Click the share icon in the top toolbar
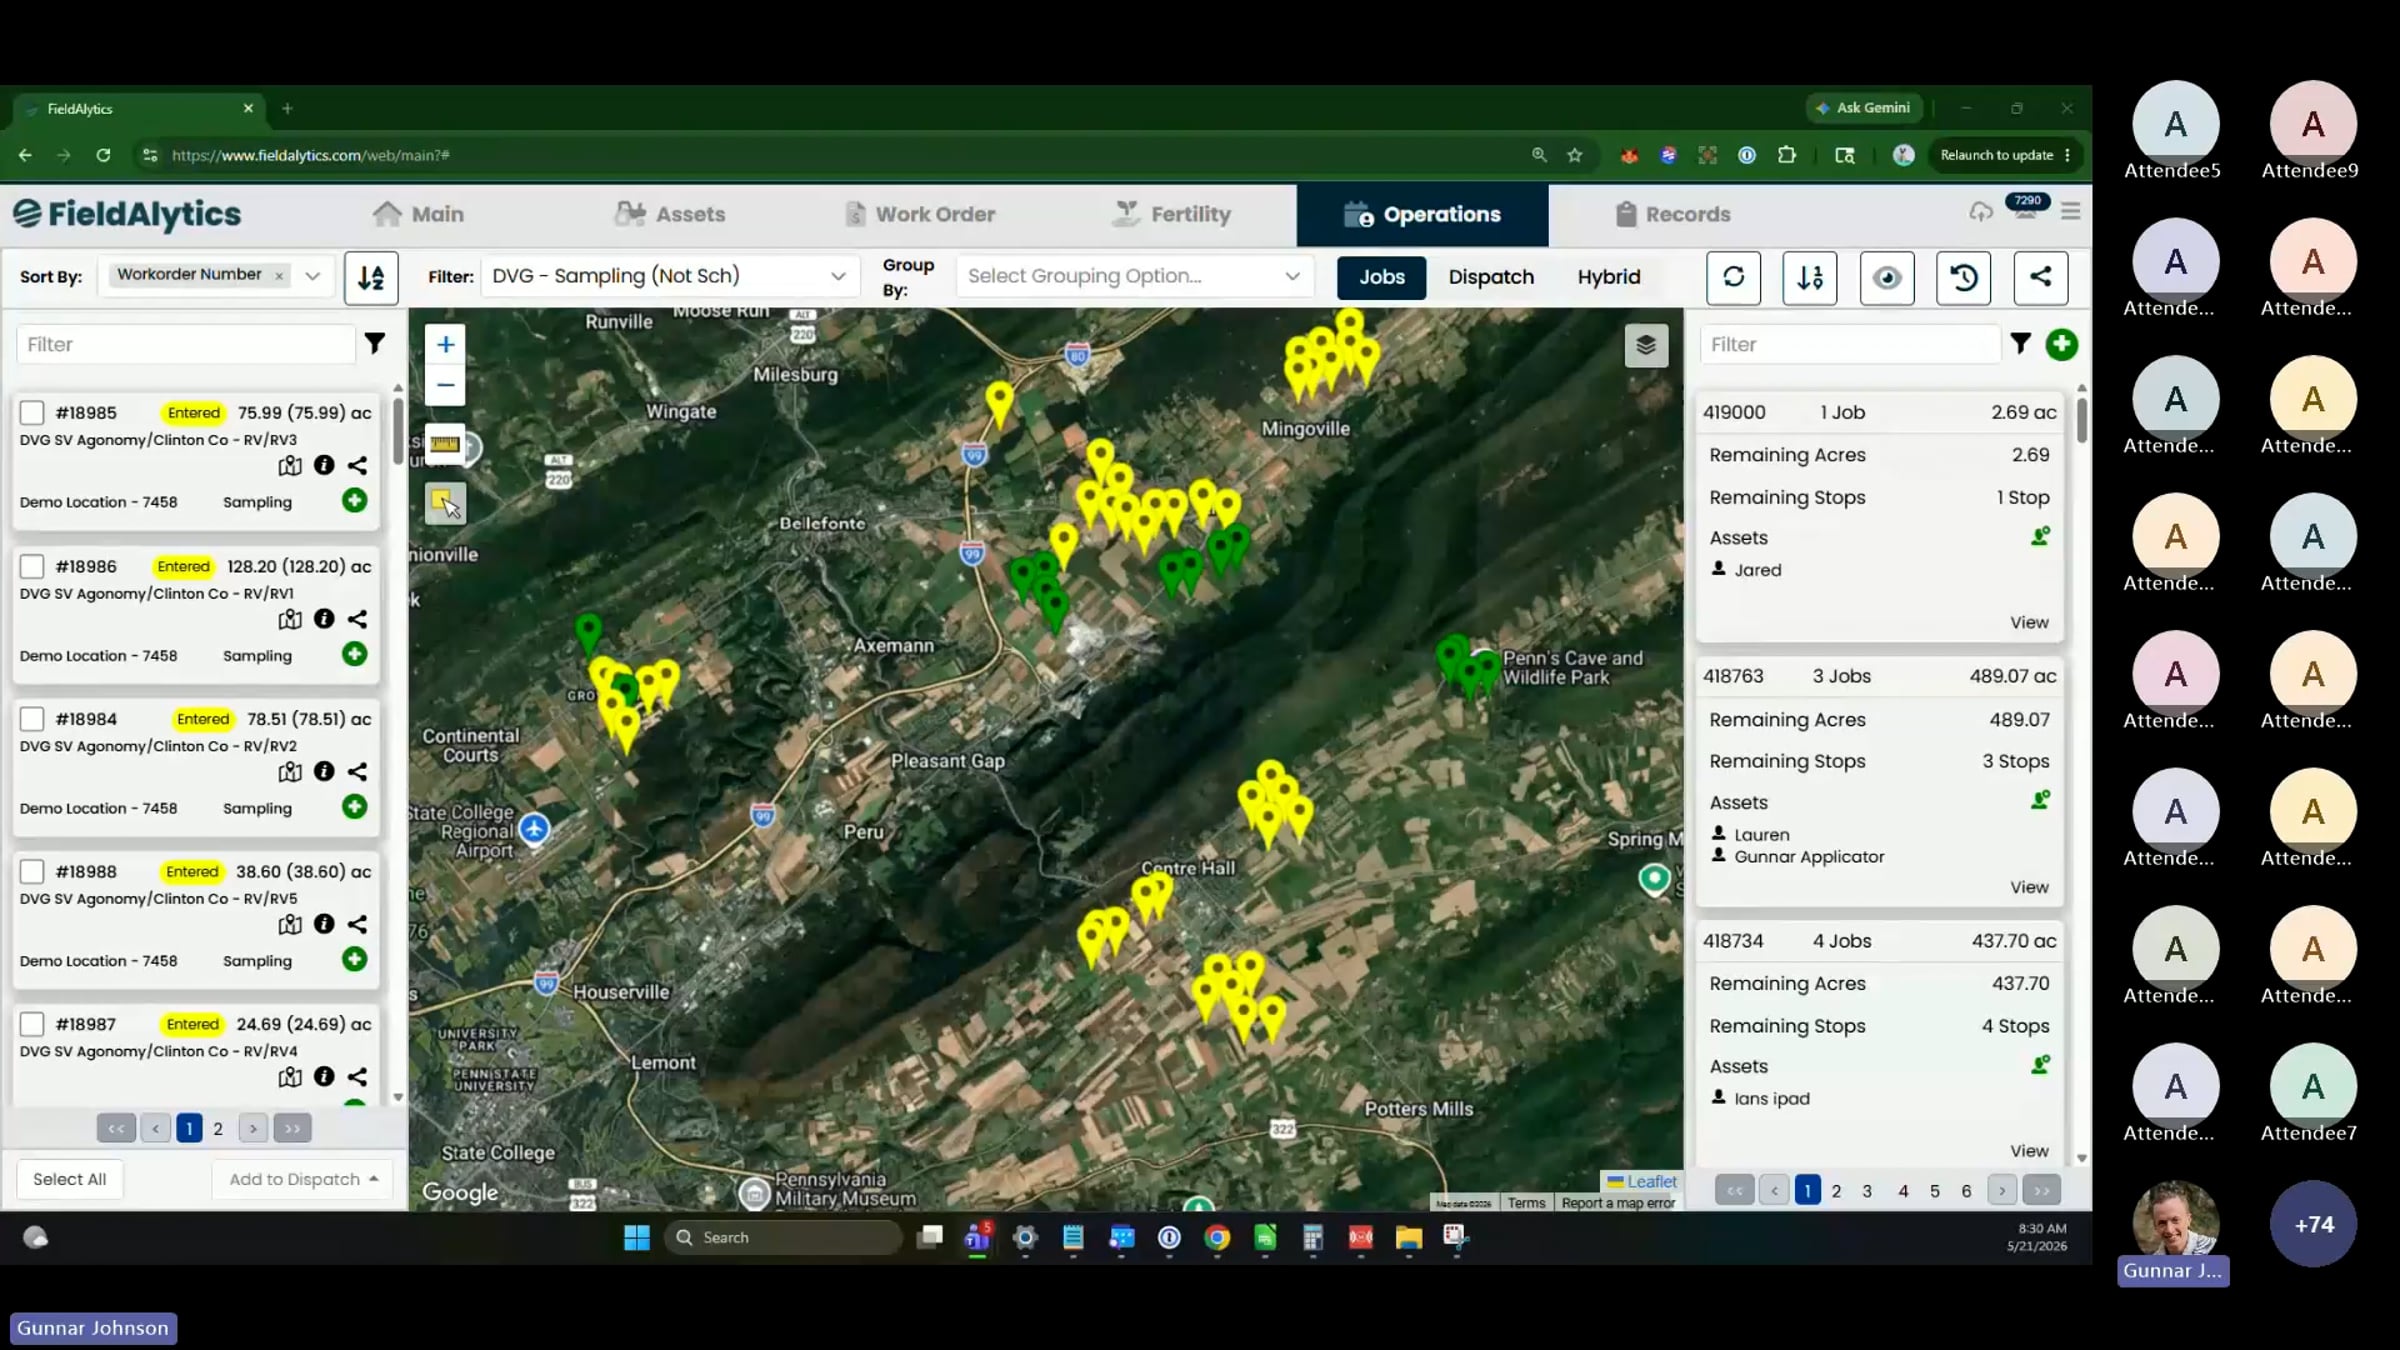 tap(2040, 277)
